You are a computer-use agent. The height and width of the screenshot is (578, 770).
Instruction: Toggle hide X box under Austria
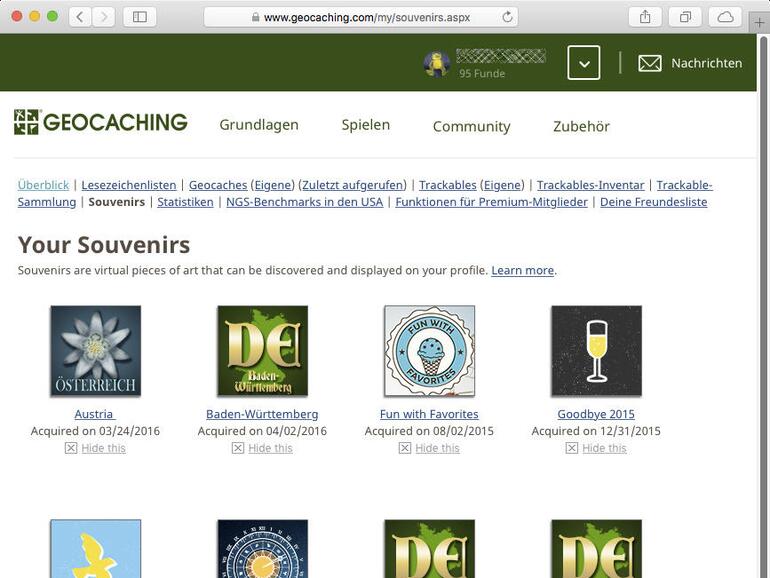[71, 448]
